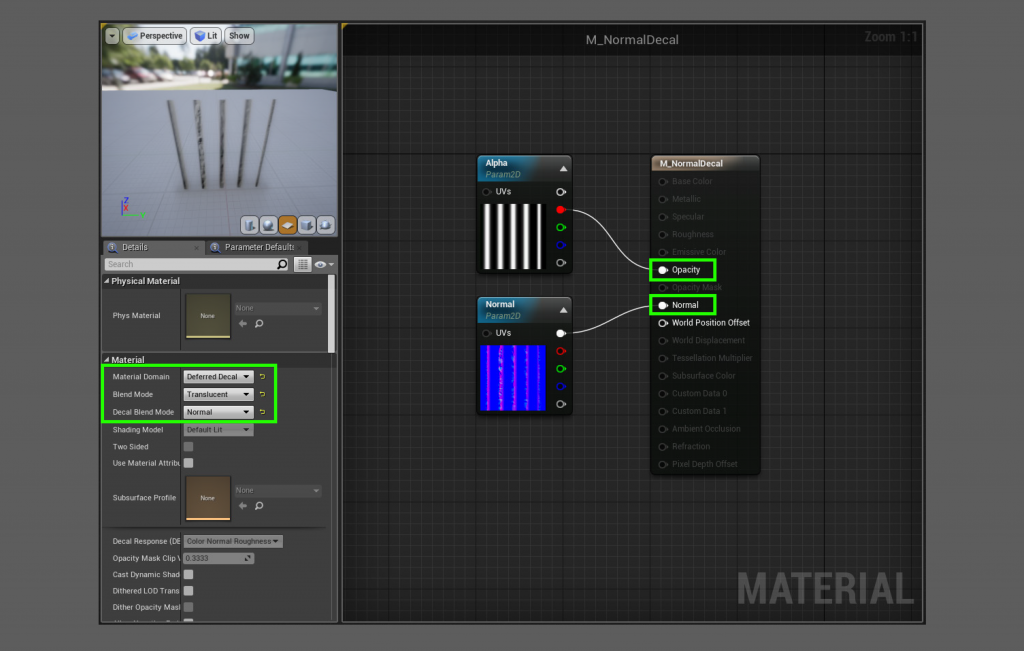Viewport: 1024px width, 651px height.
Task: Reset Blend Mode to default
Action: point(263,394)
